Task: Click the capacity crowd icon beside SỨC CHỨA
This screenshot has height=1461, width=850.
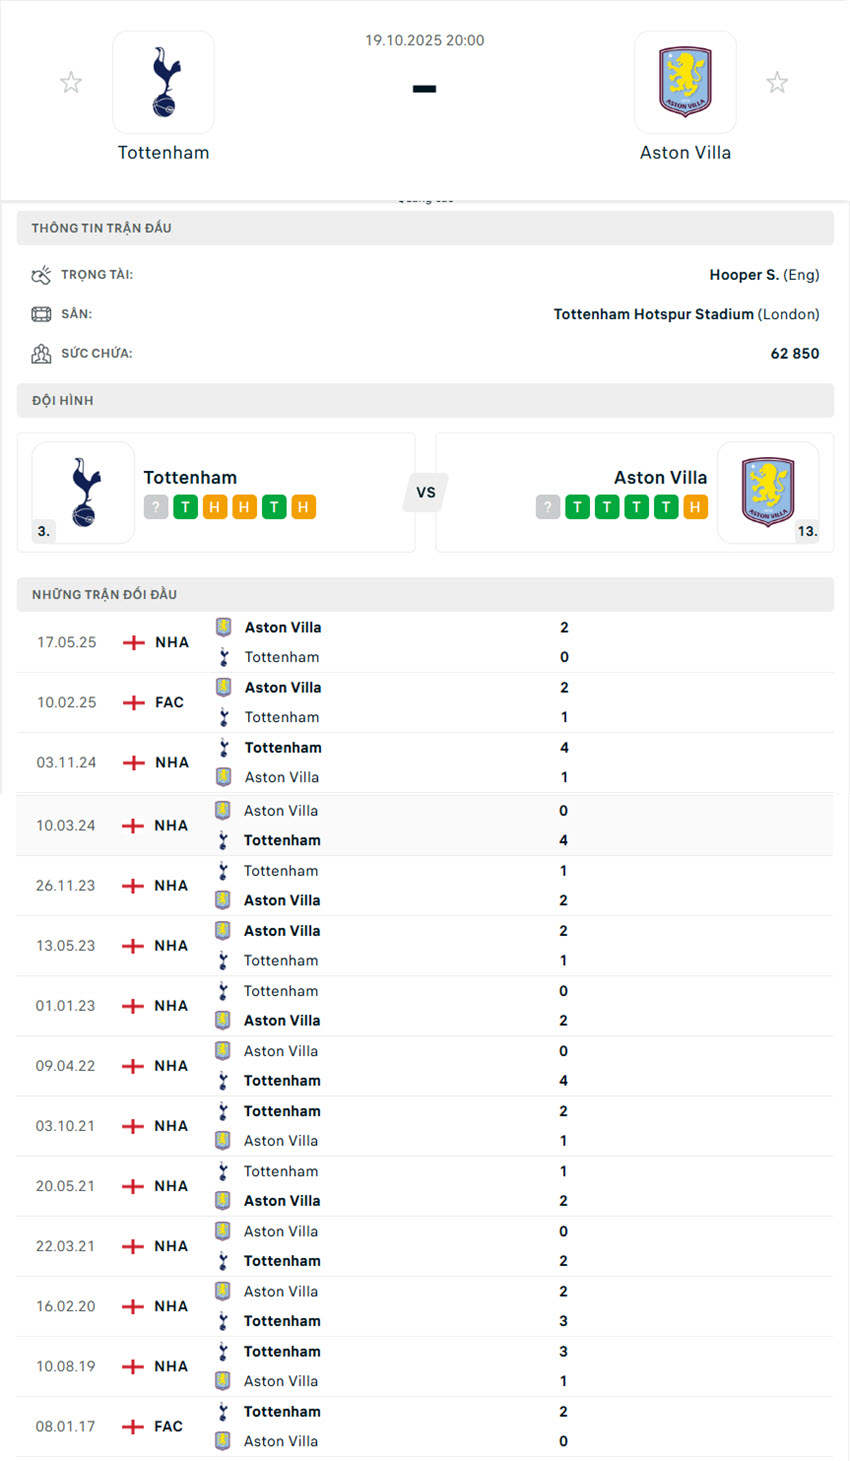Action: (x=41, y=352)
